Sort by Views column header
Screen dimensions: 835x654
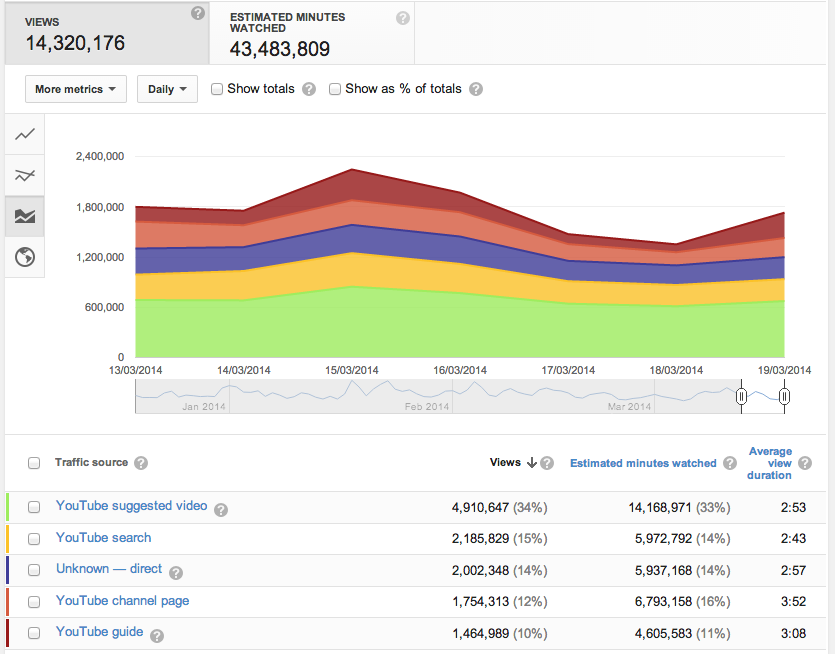click(x=505, y=463)
